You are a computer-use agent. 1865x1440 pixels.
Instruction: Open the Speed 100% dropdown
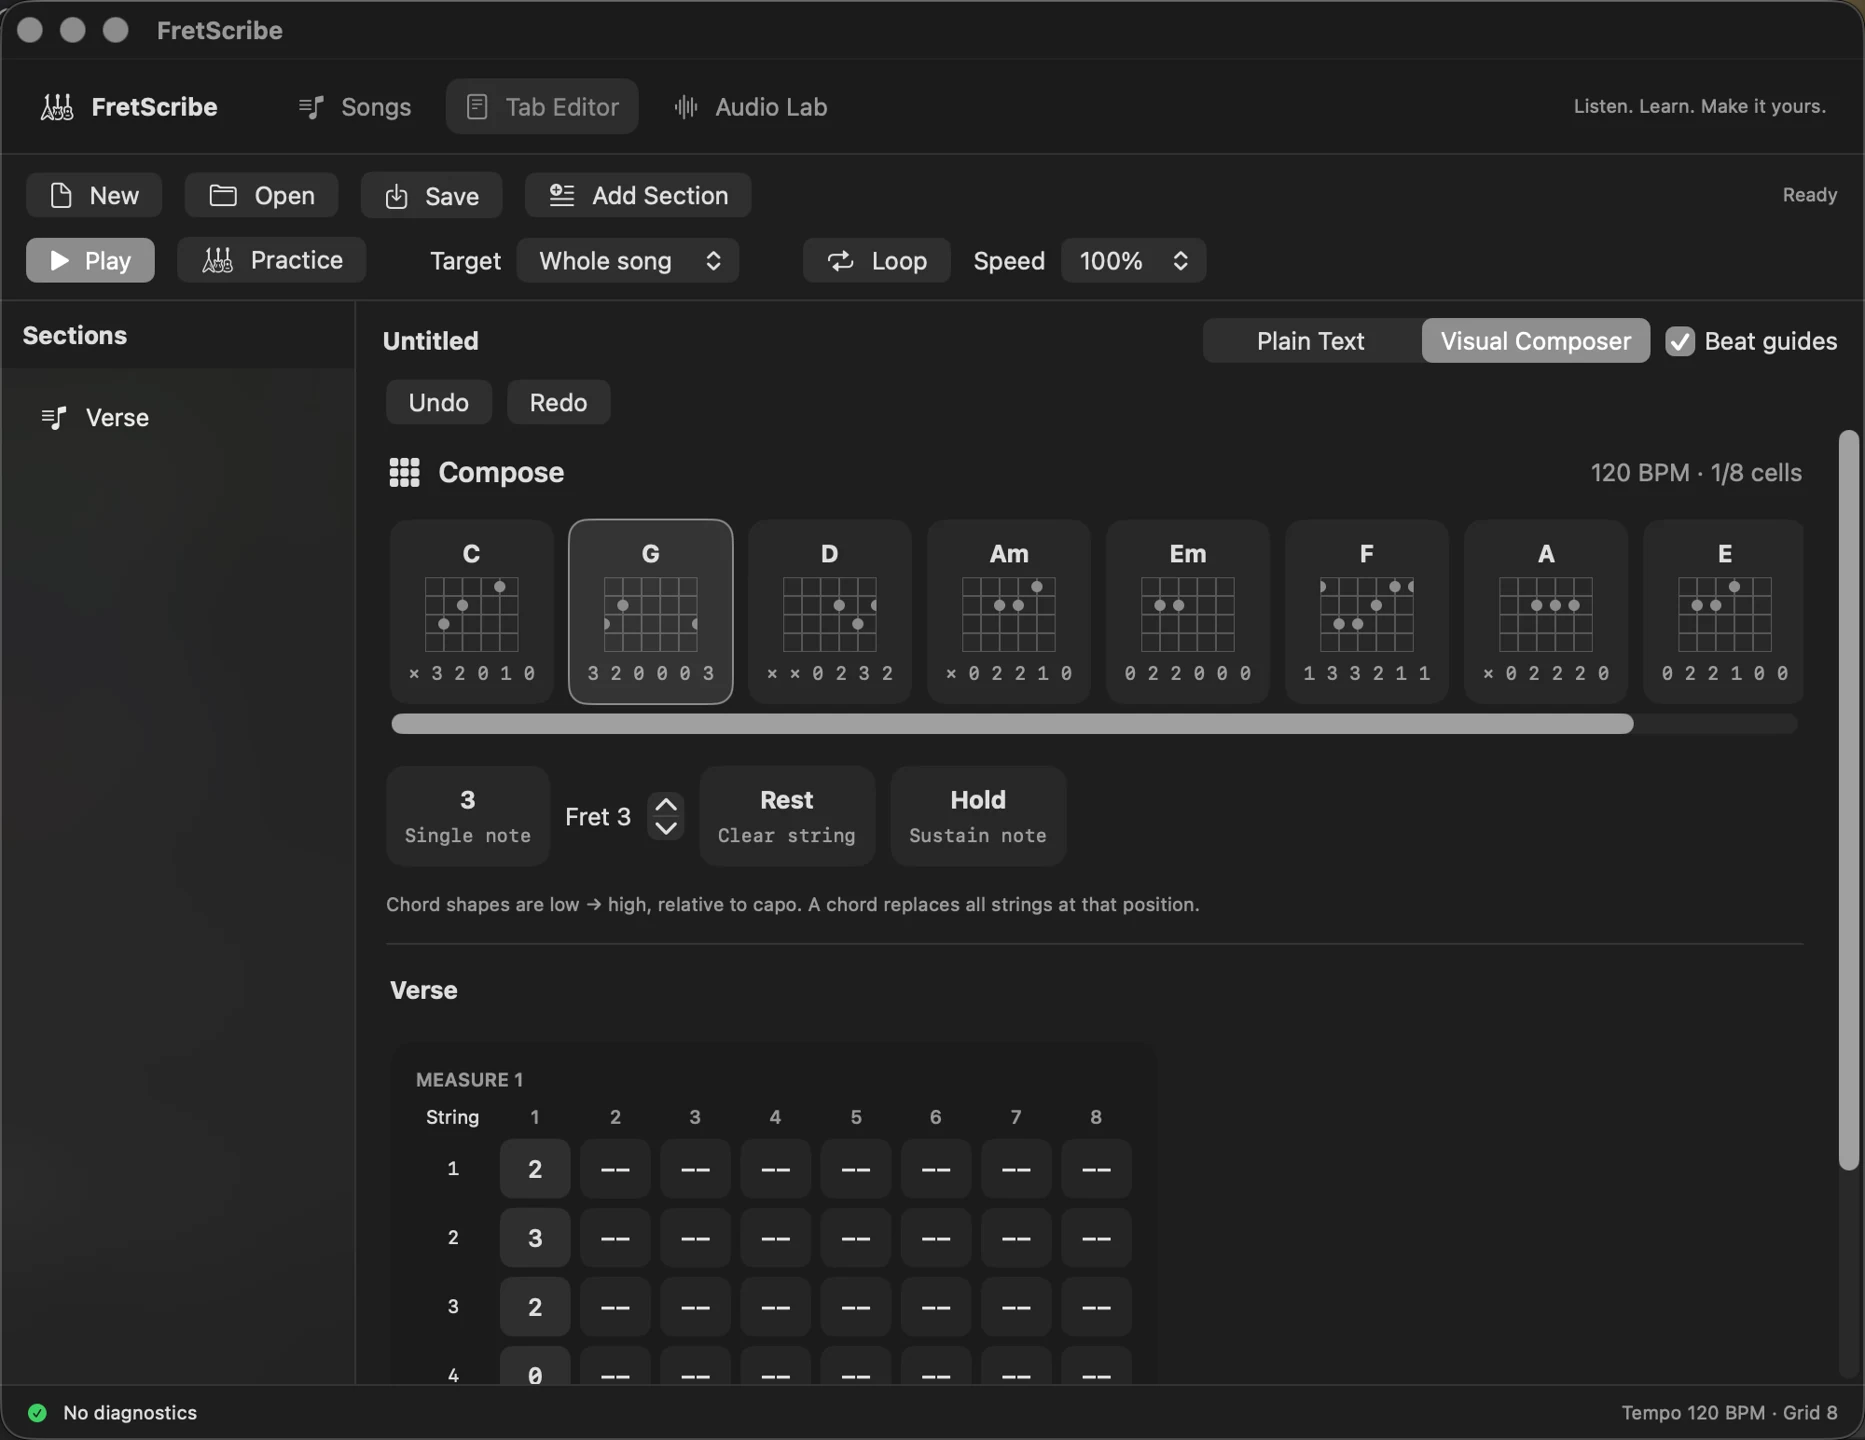(x=1134, y=260)
